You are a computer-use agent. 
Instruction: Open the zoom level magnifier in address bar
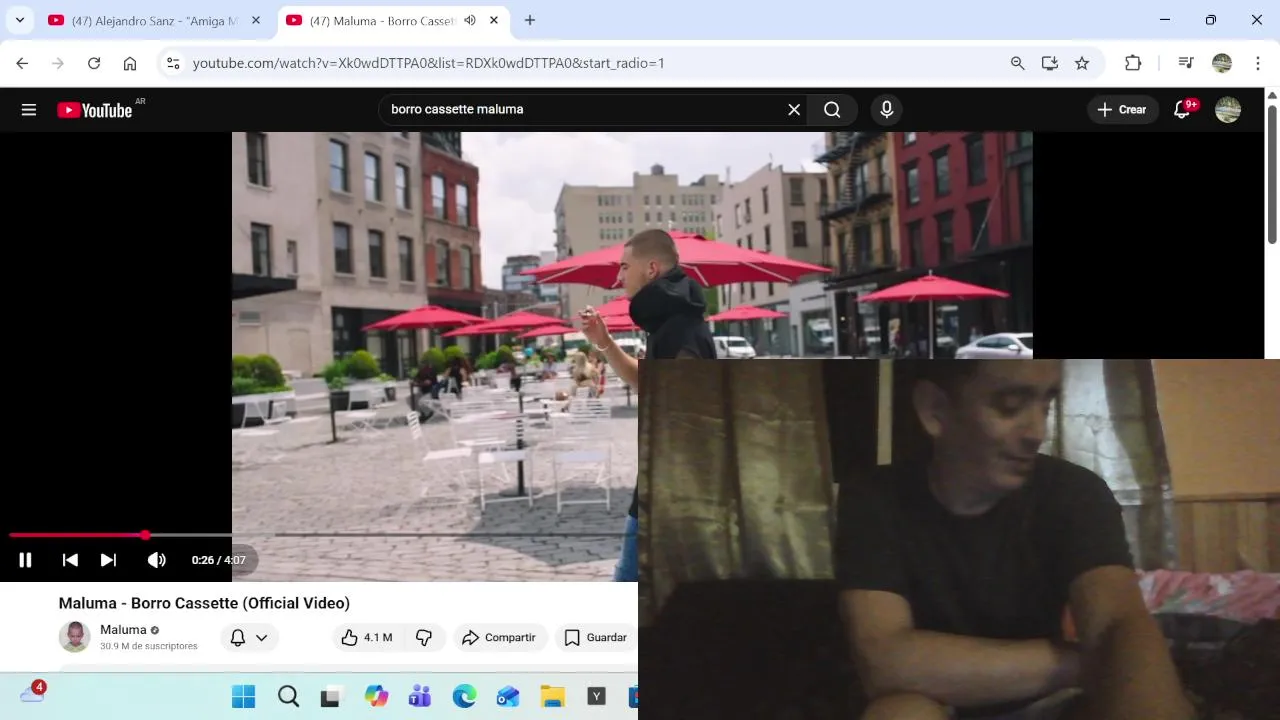pos(1017,63)
